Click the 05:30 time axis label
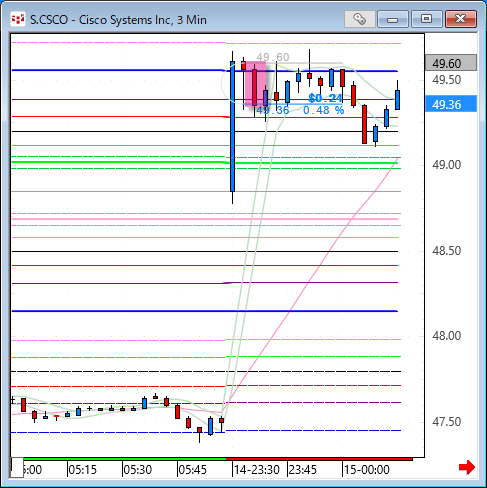Viewport: 487px width, 488px height. (x=138, y=470)
